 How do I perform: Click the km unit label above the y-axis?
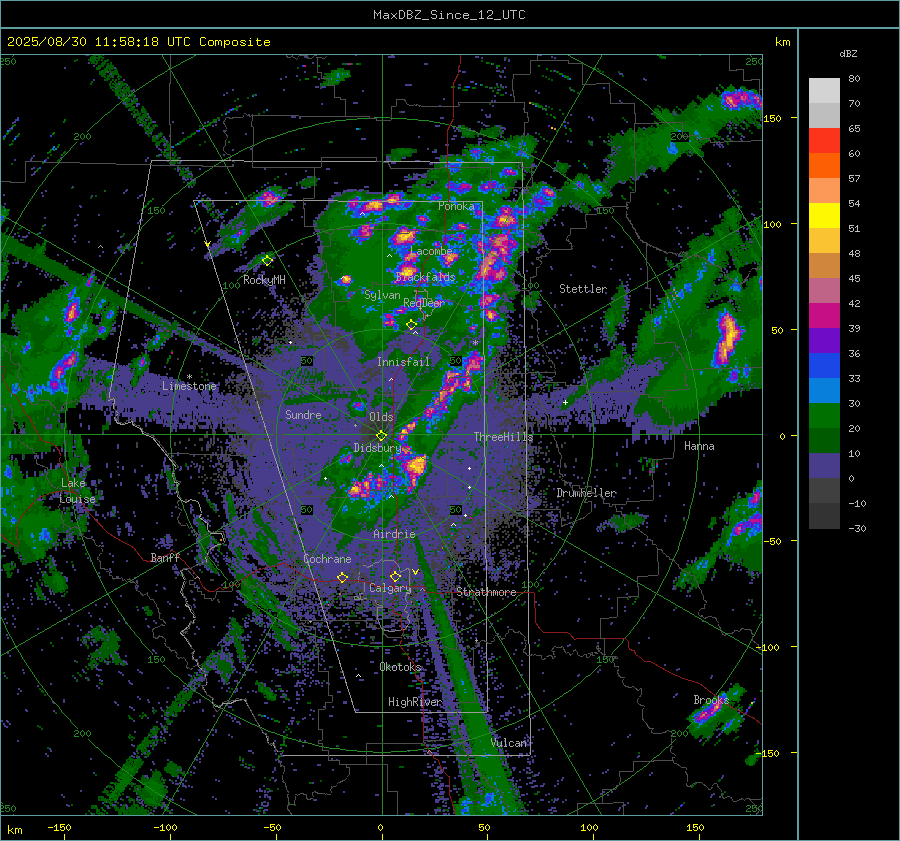click(x=782, y=42)
